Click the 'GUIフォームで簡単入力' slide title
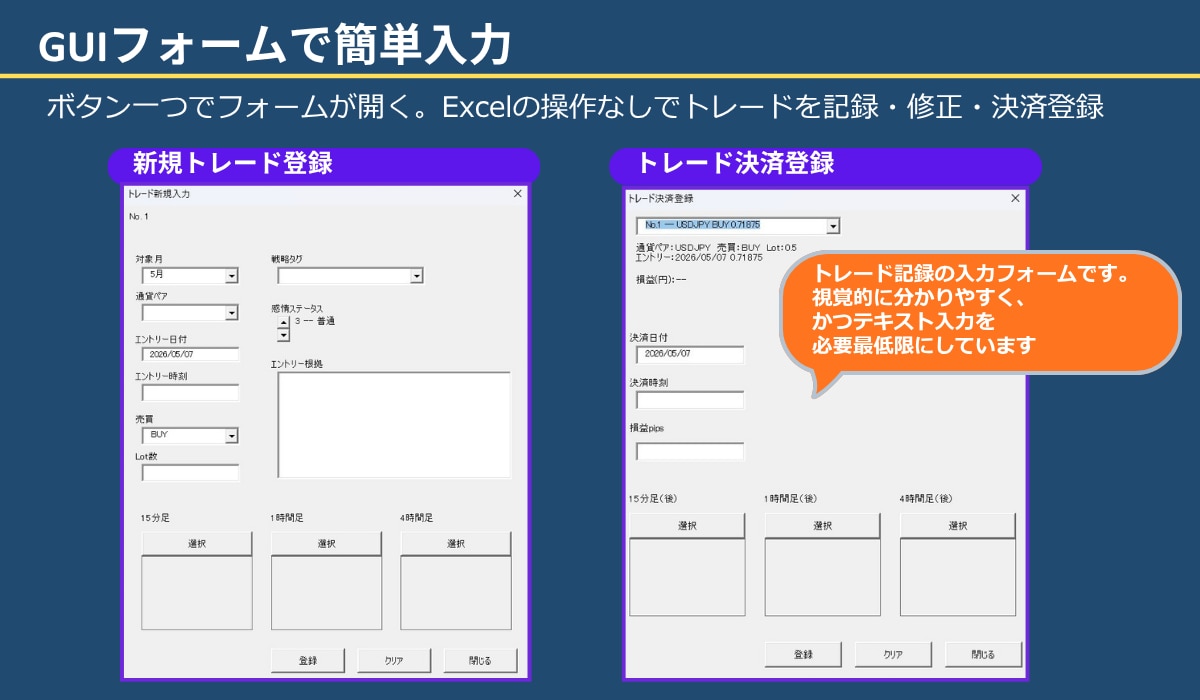Viewport: 1200px width, 700px height. 275,45
